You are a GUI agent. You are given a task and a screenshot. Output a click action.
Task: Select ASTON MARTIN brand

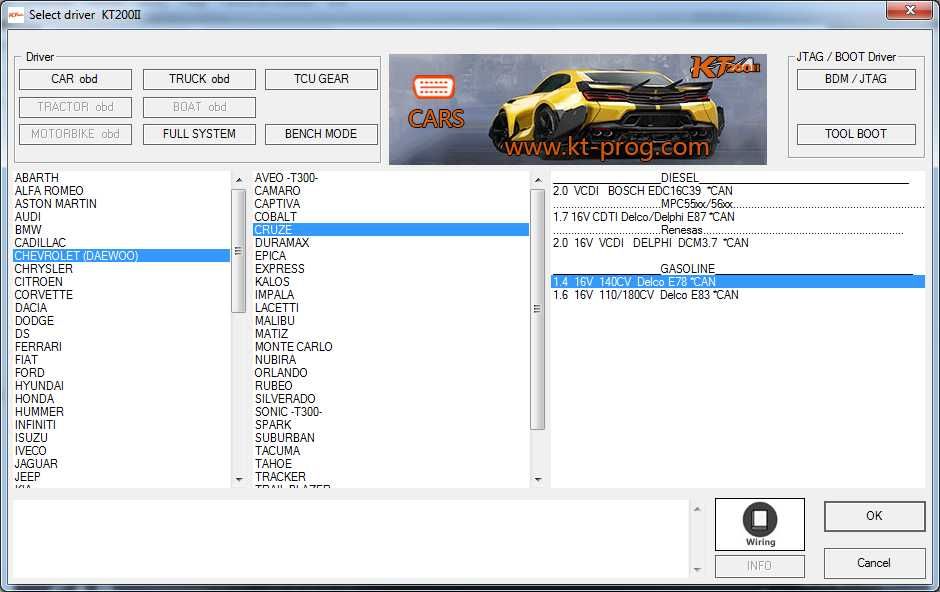click(121, 204)
